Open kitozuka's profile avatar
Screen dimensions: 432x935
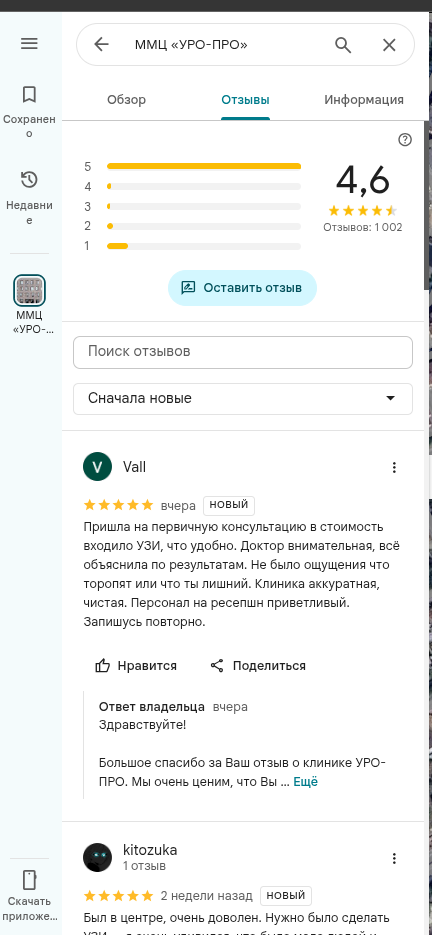[x=97, y=857]
